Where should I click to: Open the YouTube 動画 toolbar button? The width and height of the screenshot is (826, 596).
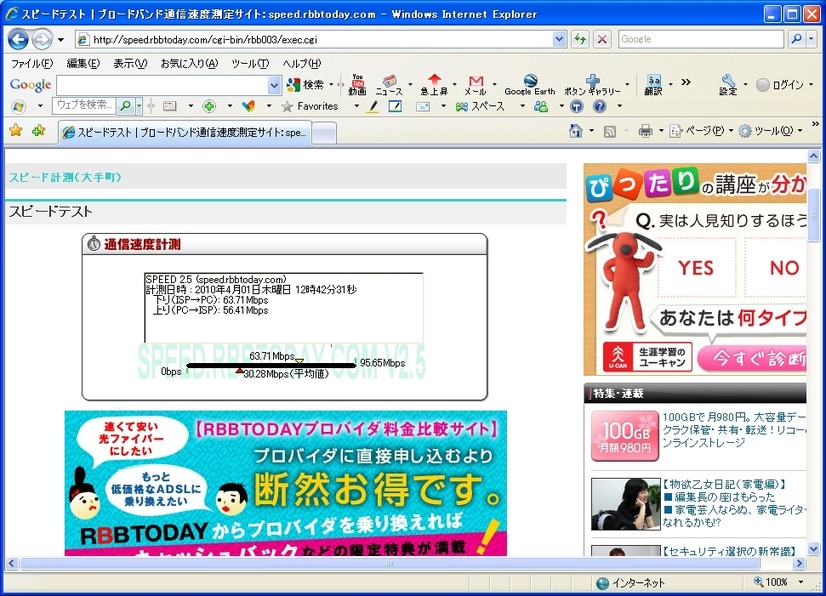coord(358,84)
